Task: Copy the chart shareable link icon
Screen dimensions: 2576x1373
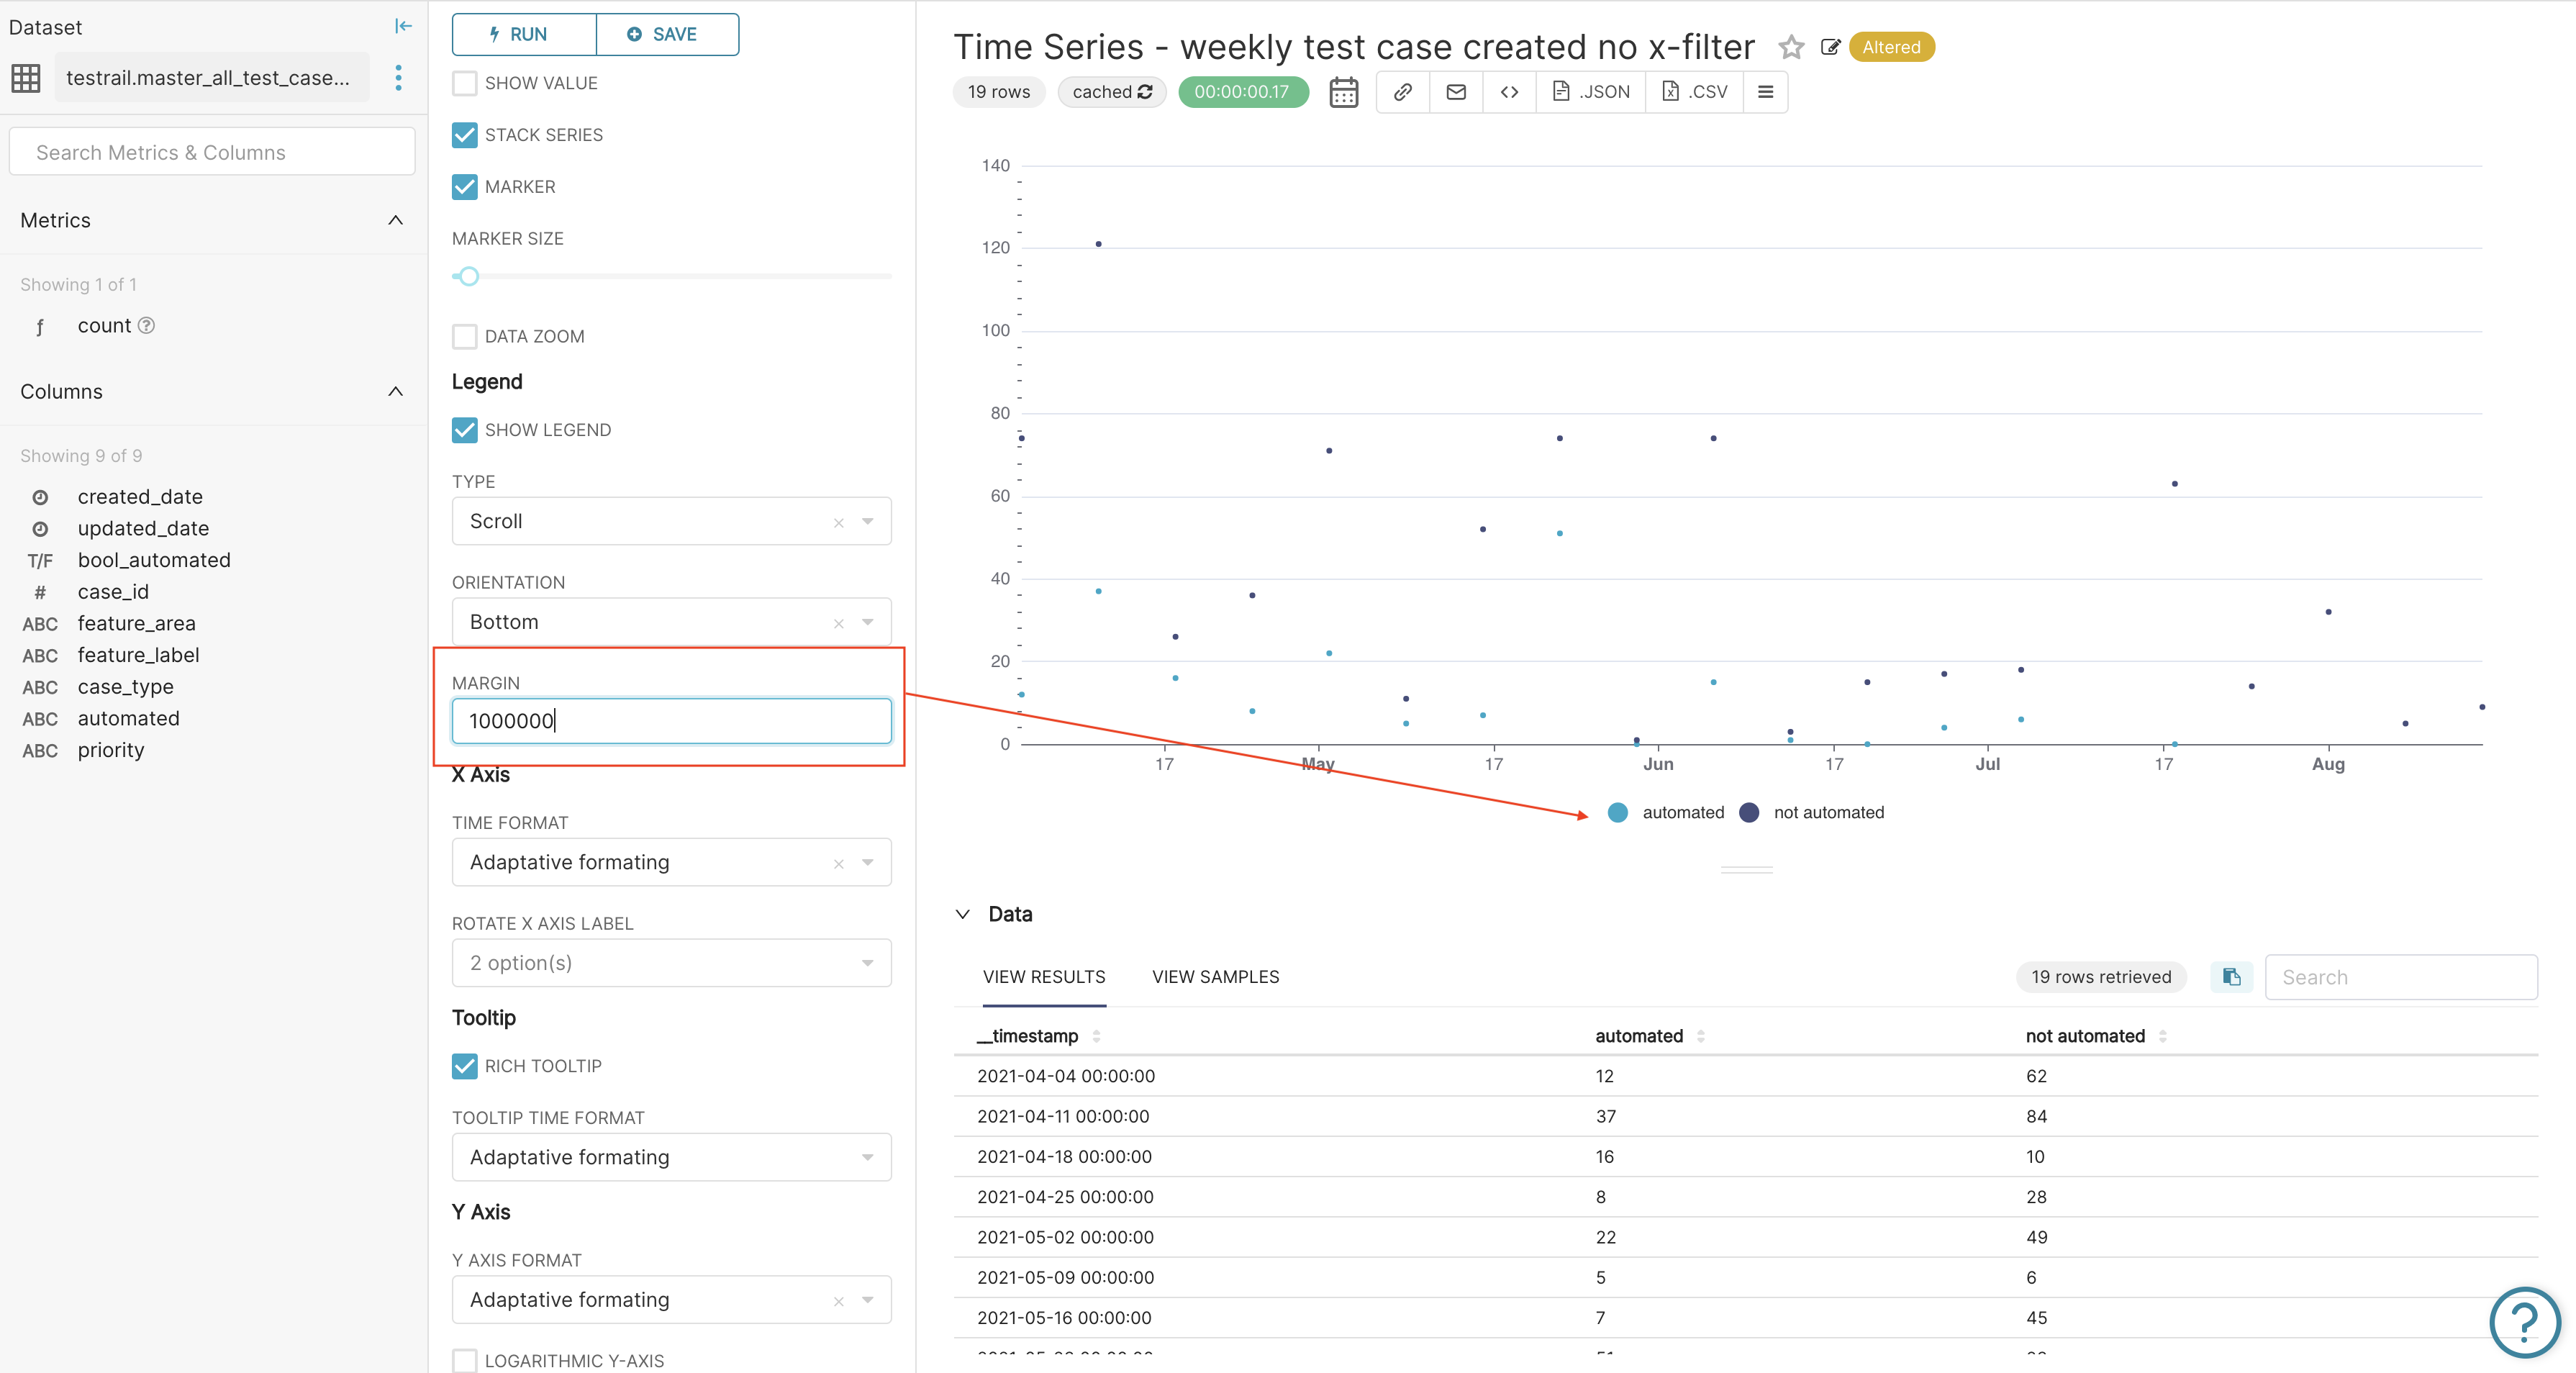Action: tap(1402, 92)
